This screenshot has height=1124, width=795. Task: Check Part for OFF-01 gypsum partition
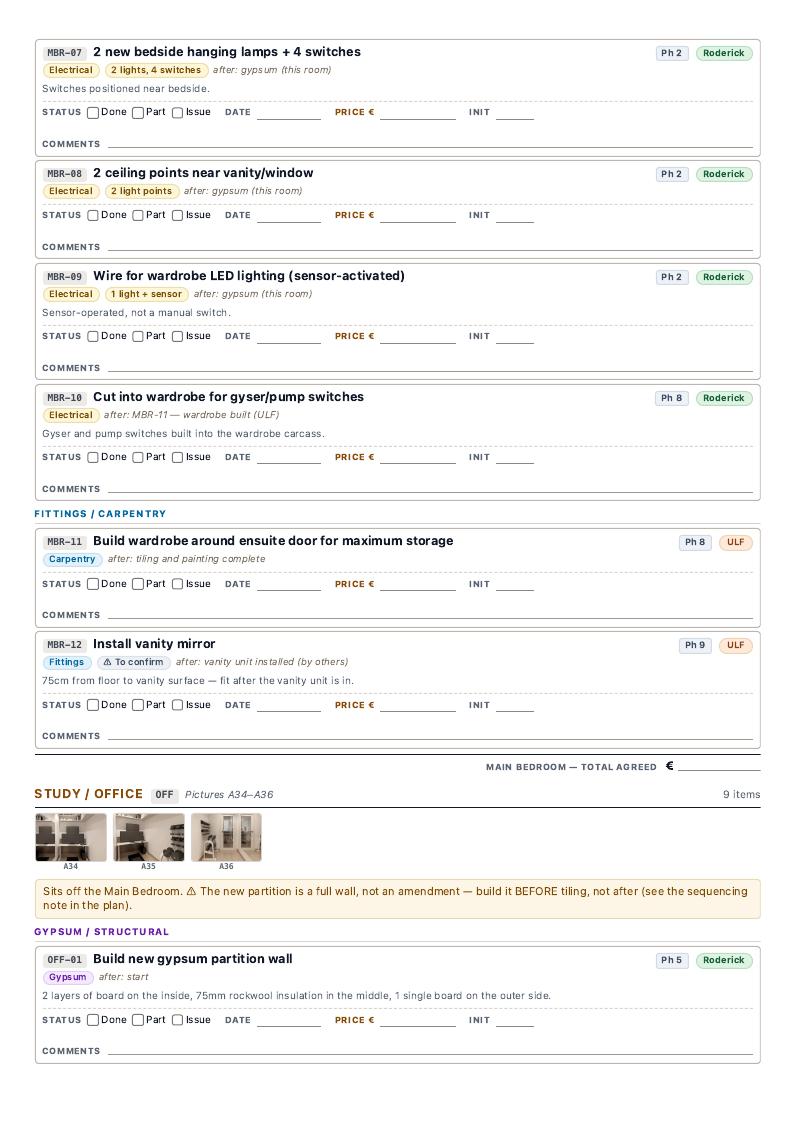point(138,1020)
